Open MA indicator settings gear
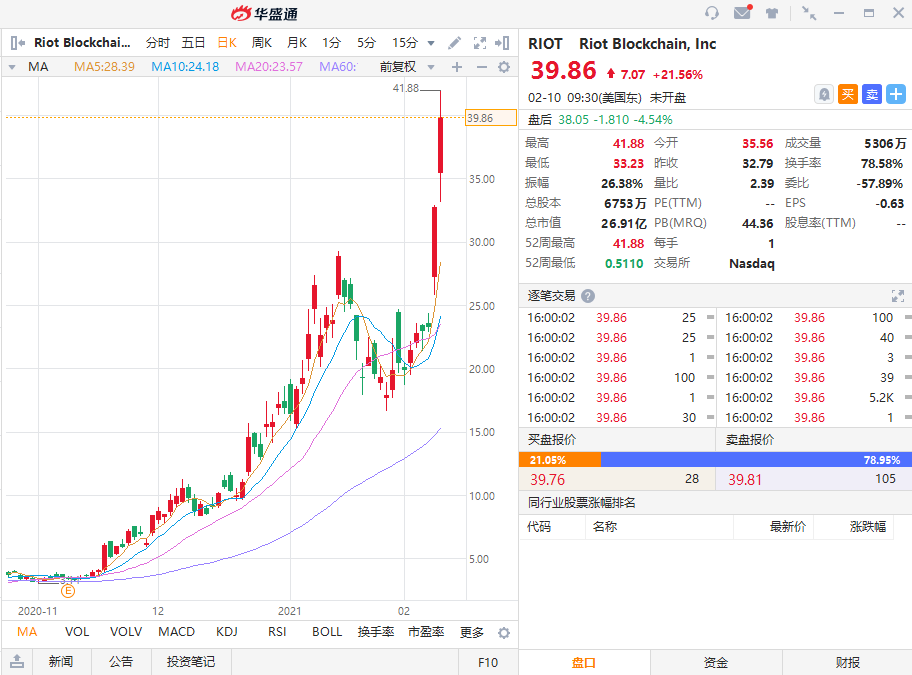Screen dimensions: 912x675 [x=504, y=67]
